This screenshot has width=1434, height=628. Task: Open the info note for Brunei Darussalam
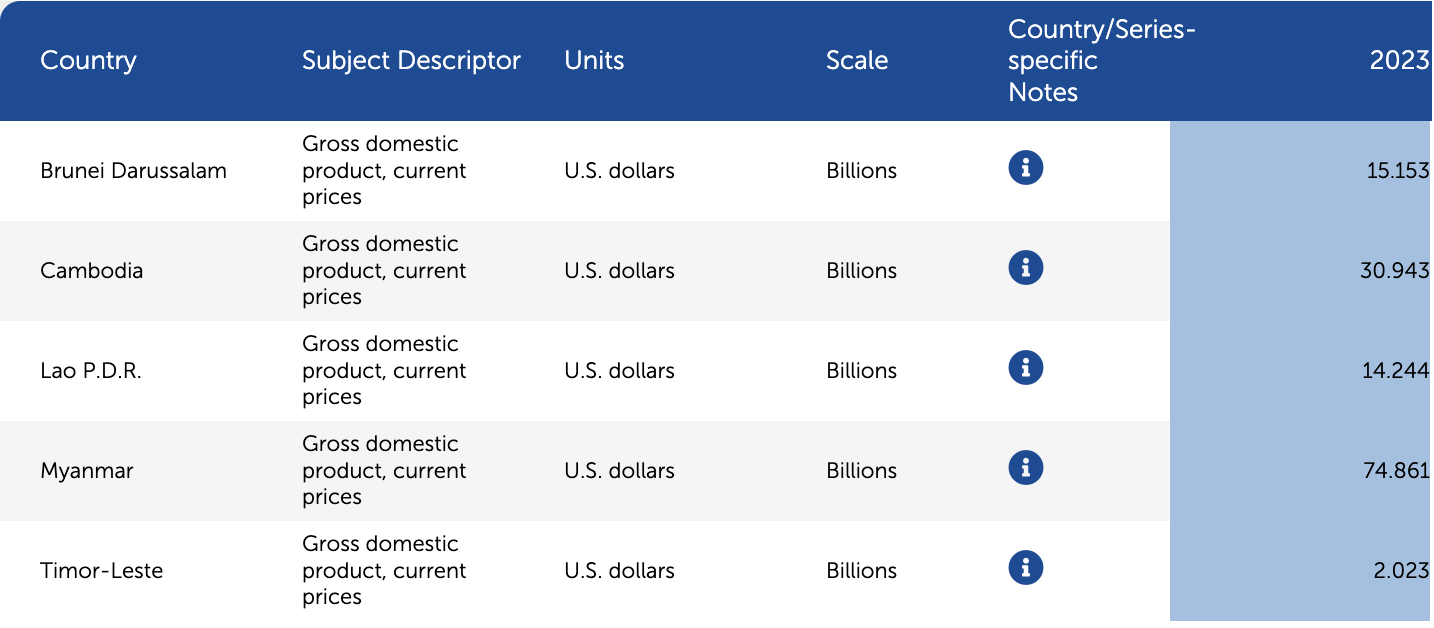[1025, 168]
